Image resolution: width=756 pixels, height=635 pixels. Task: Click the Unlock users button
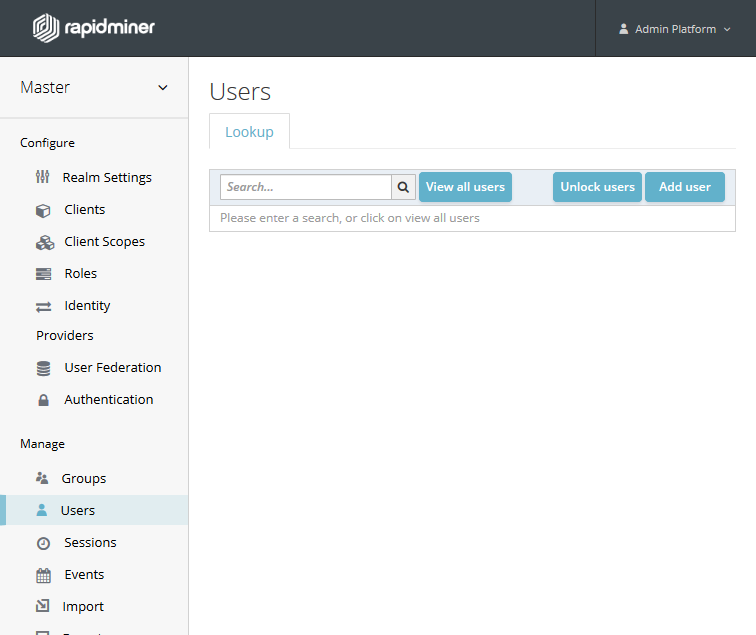point(597,187)
